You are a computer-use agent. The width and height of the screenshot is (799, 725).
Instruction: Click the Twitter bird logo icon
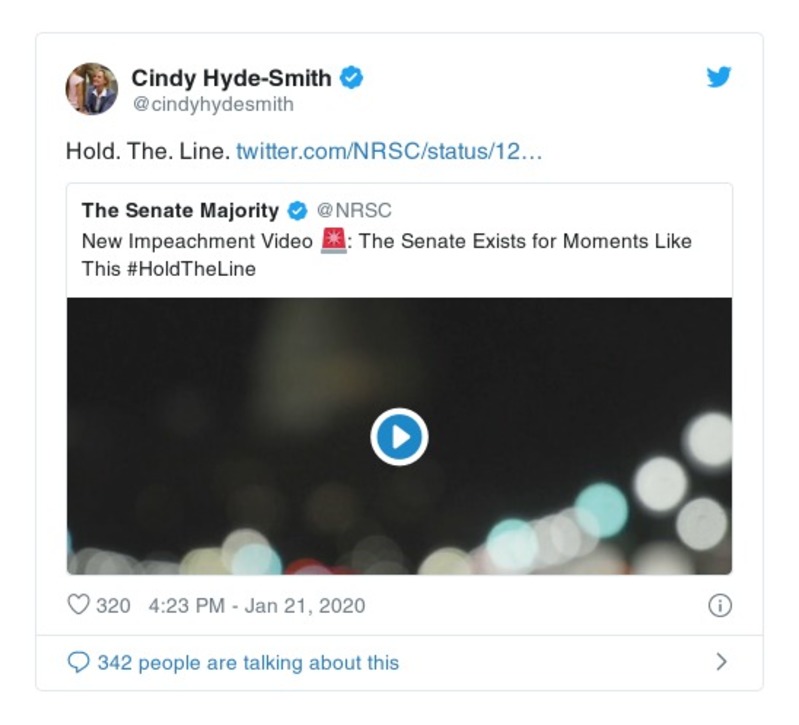[719, 78]
